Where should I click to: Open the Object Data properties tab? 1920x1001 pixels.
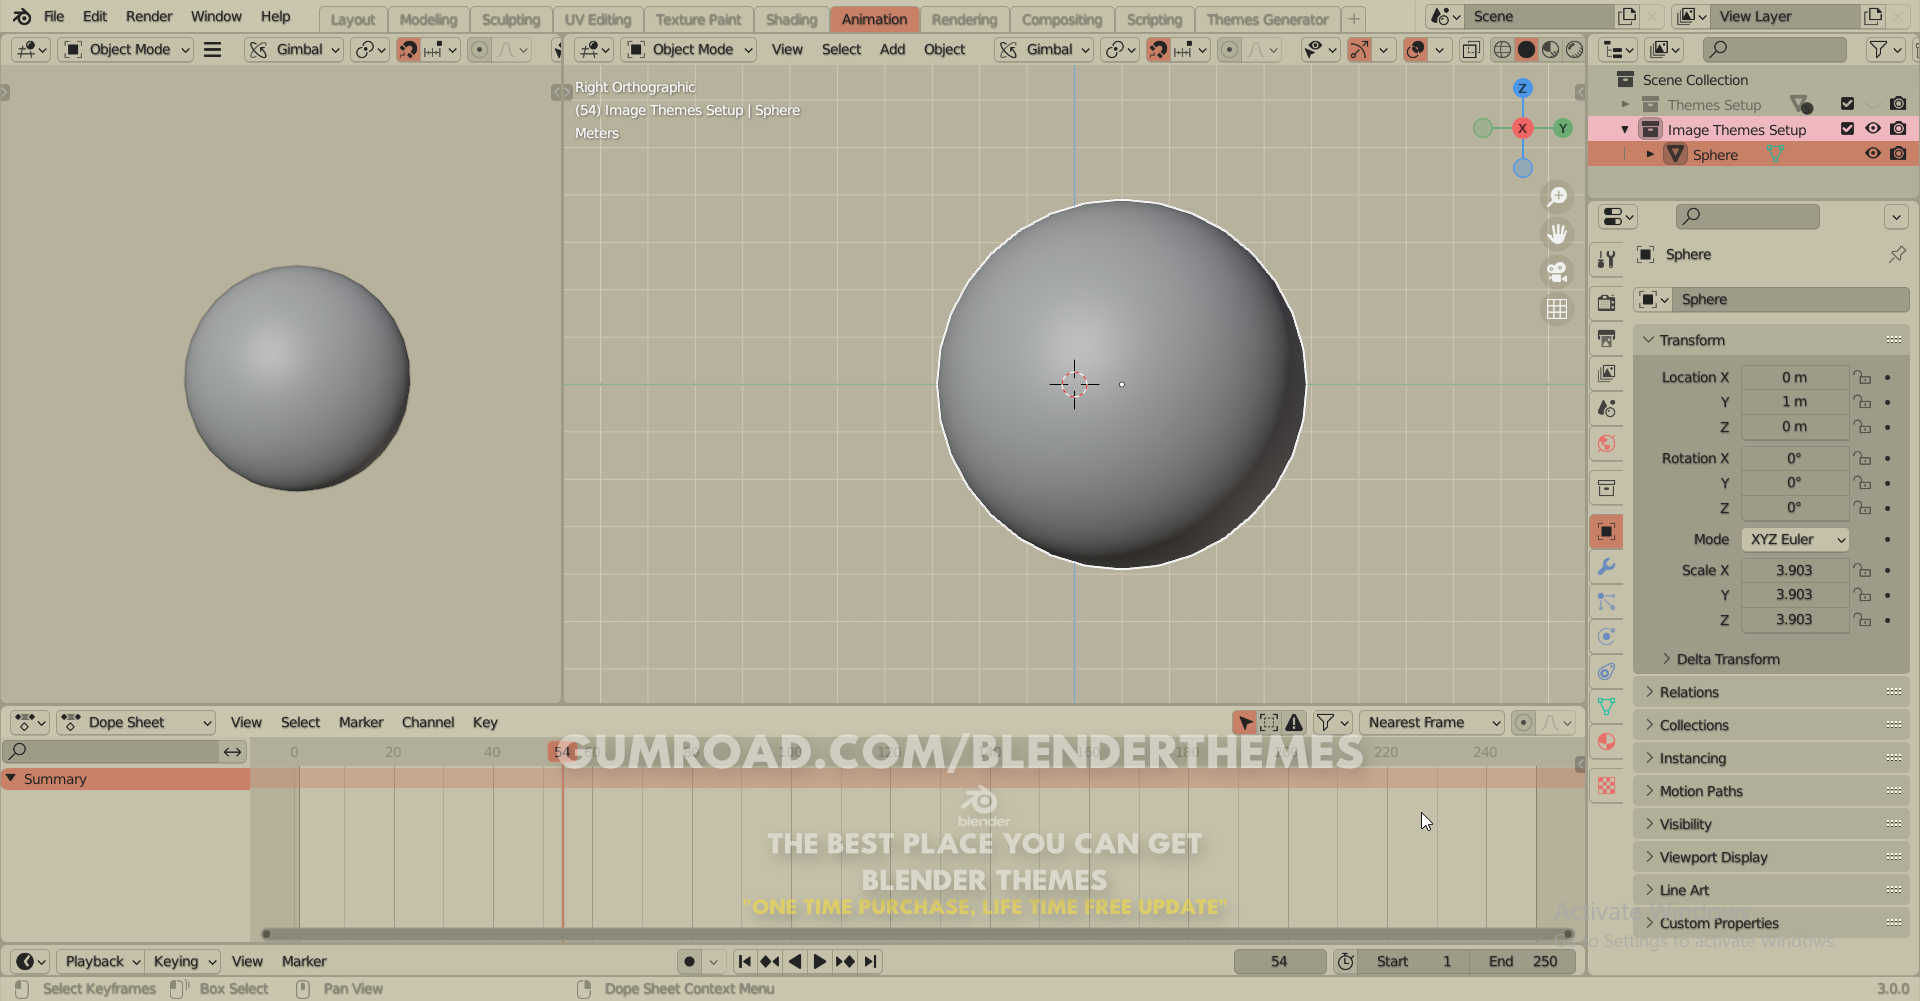1606,707
